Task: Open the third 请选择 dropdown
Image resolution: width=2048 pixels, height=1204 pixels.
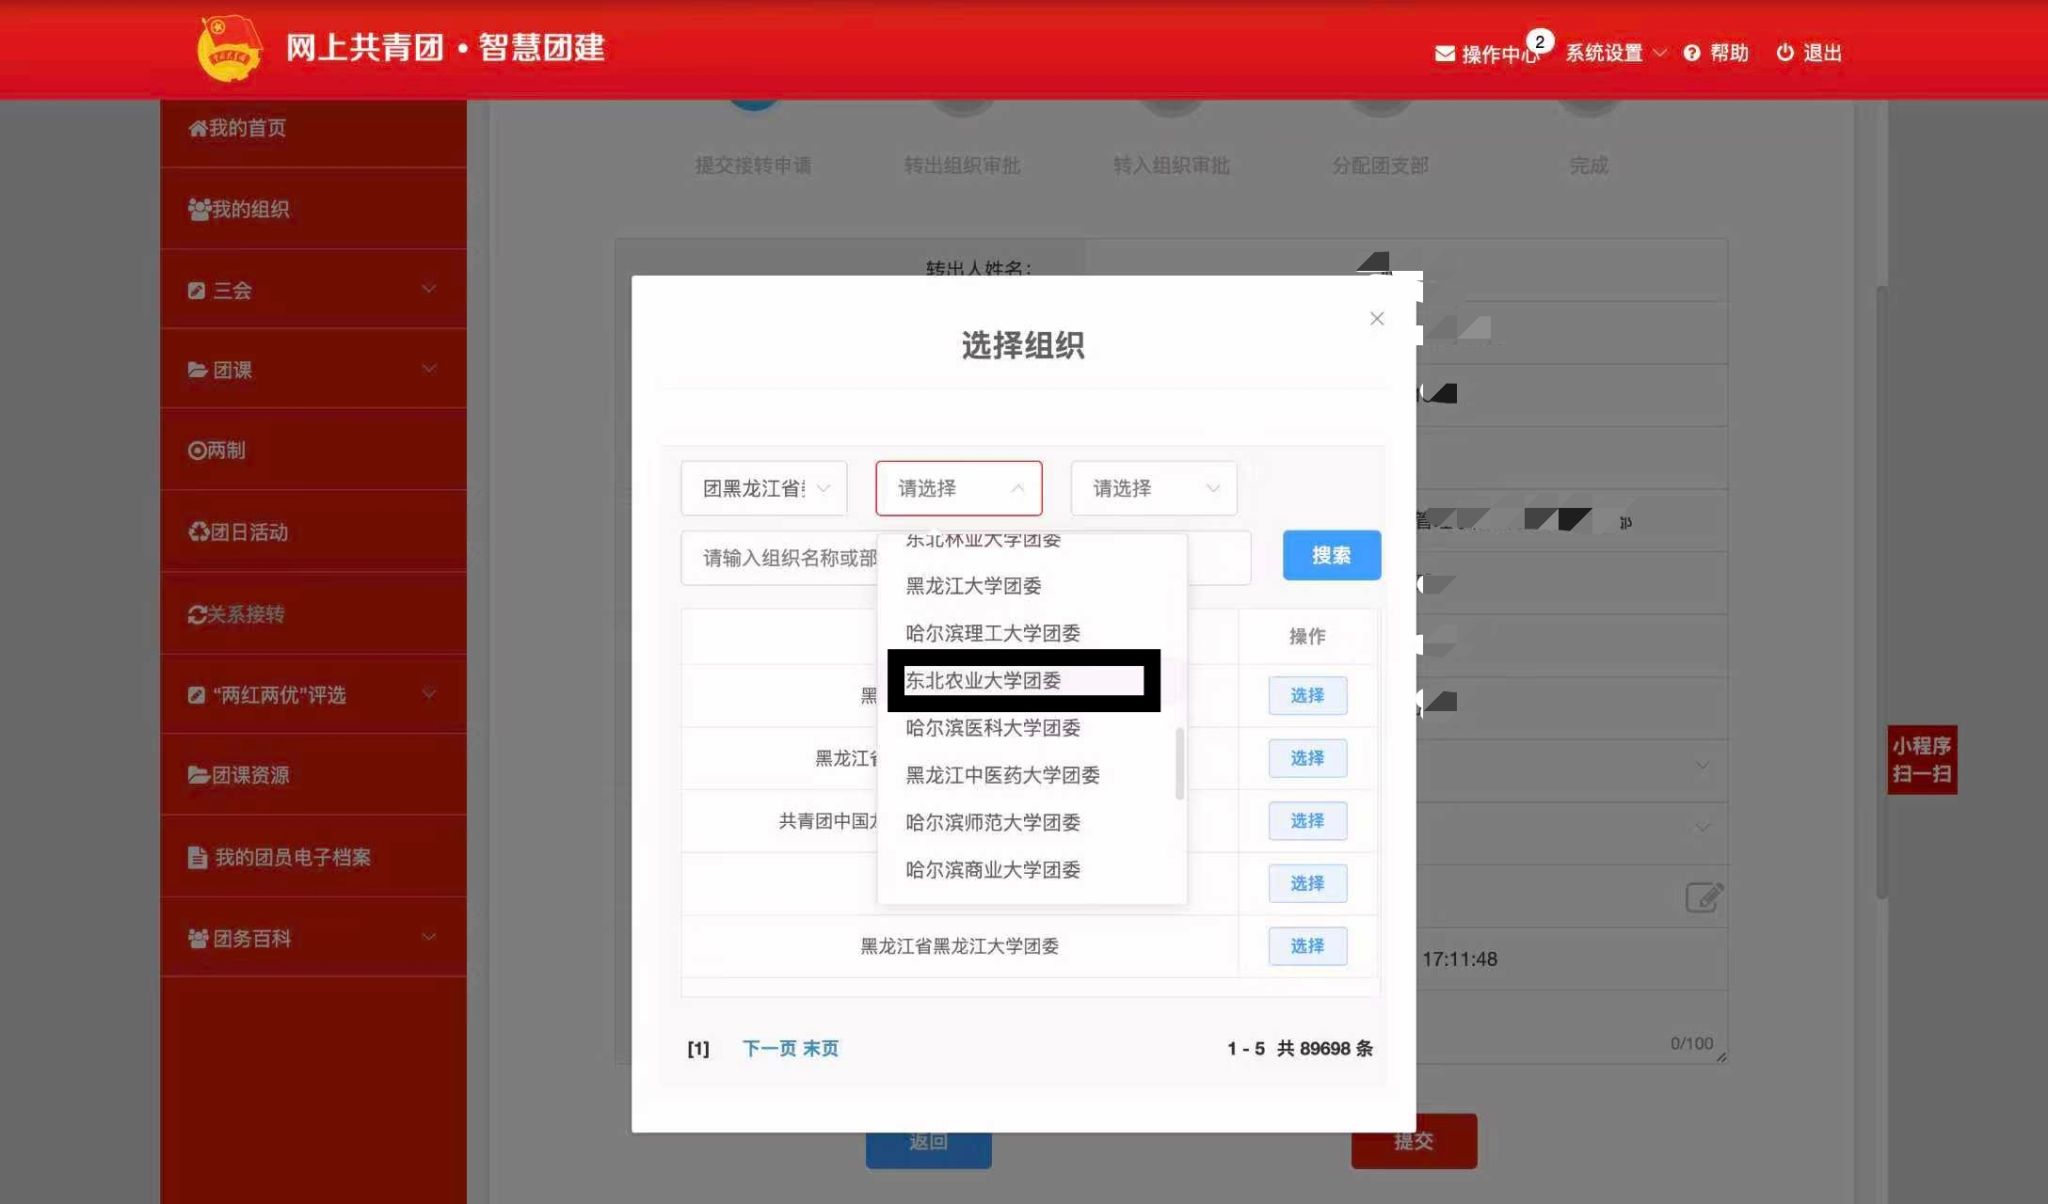Action: [1154, 488]
